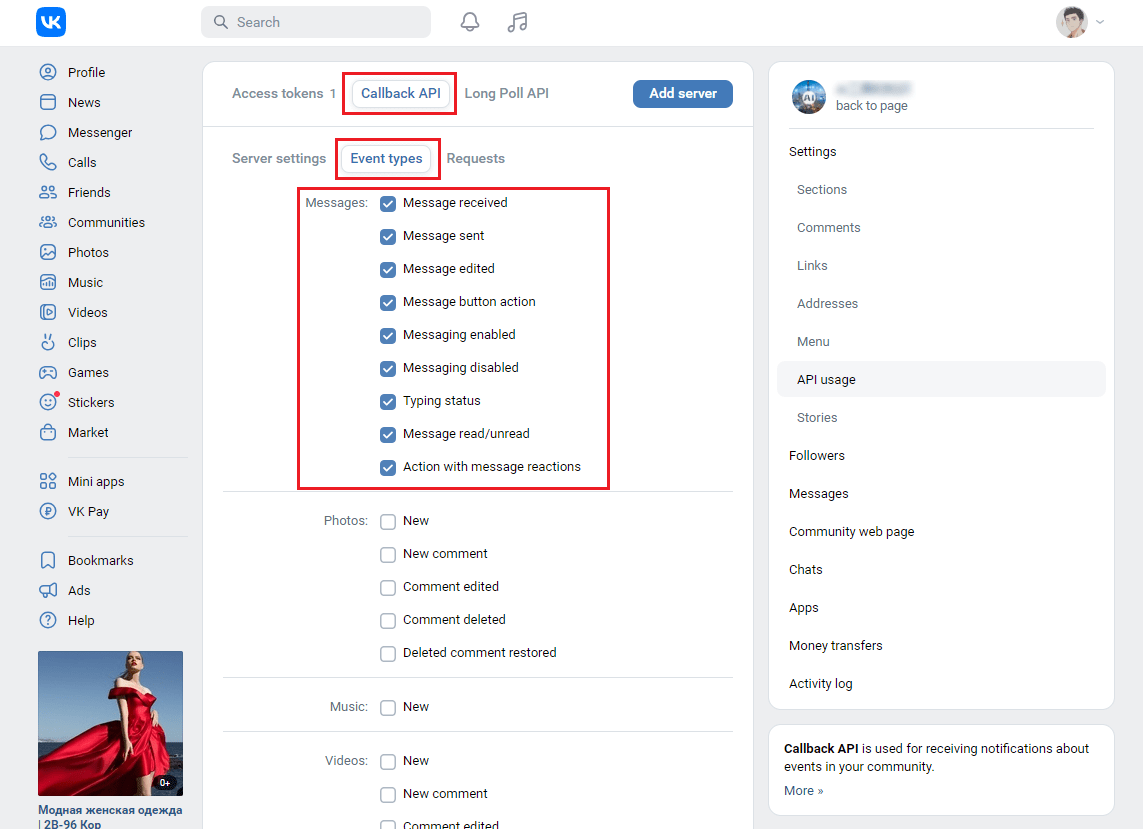Viewport: 1143px width, 829px height.
Task: Enable Music New event checkbox
Action: pyautogui.click(x=388, y=707)
